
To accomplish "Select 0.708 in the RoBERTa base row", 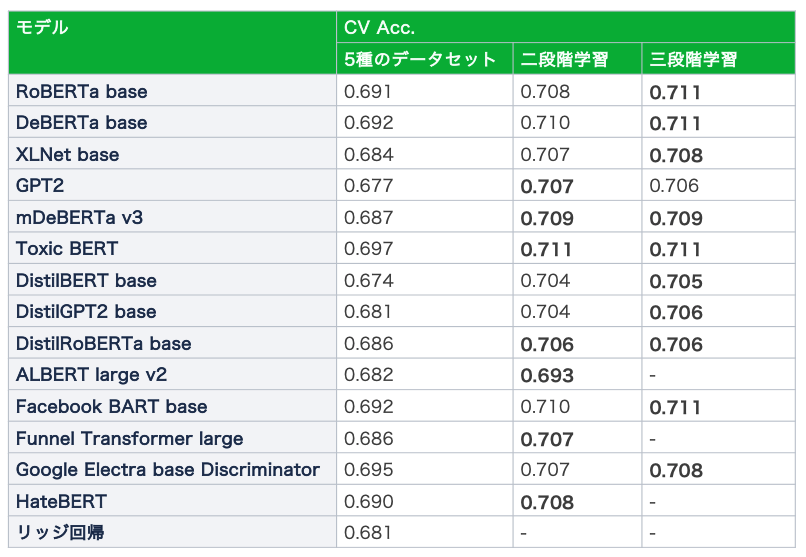I will [545, 91].
